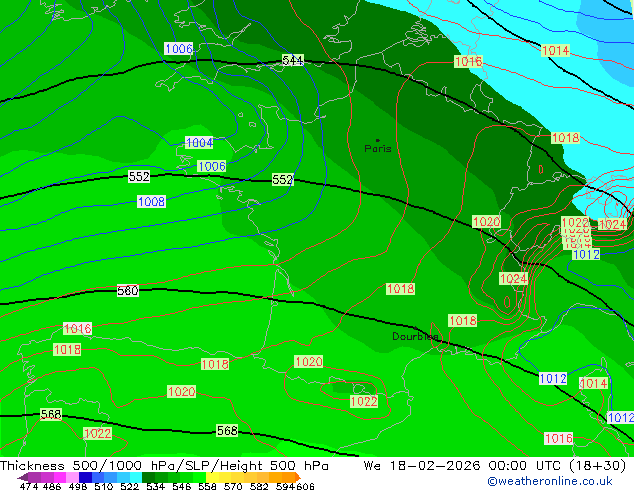Image resolution: width=634 pixels, height=490 pixels.
Task: Click the Thickness 500/1000 hPa chart title
Action: (x=164, y=466)
